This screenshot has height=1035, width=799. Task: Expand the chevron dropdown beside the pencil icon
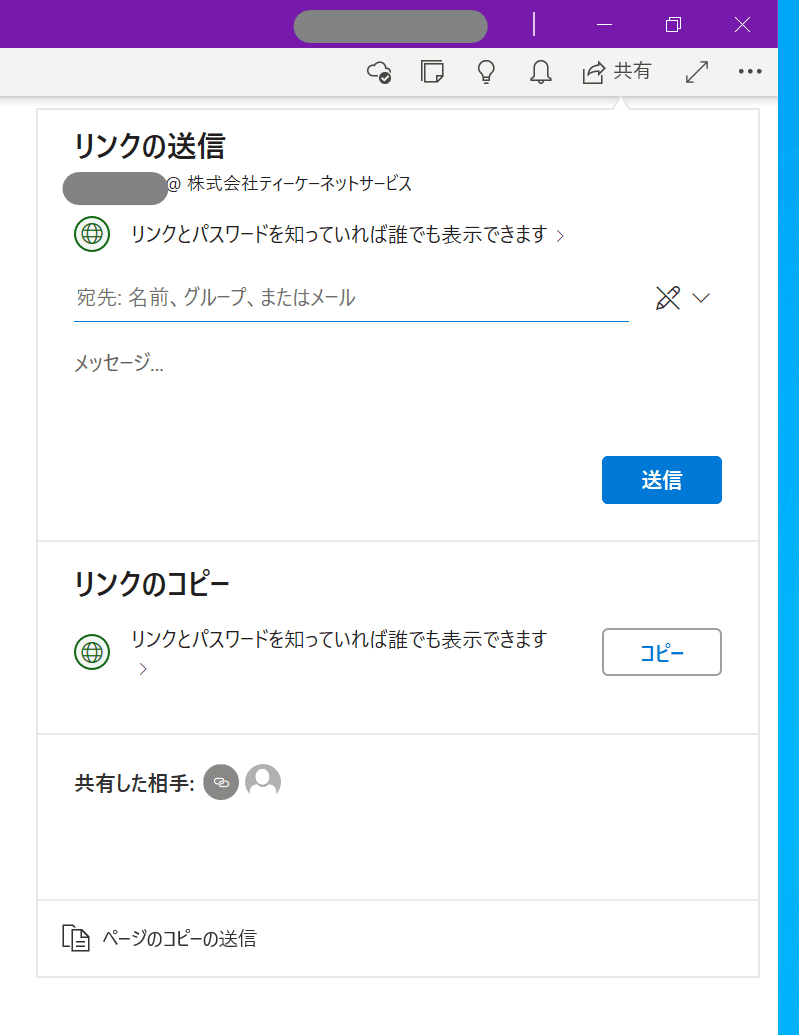click(701, 297)
